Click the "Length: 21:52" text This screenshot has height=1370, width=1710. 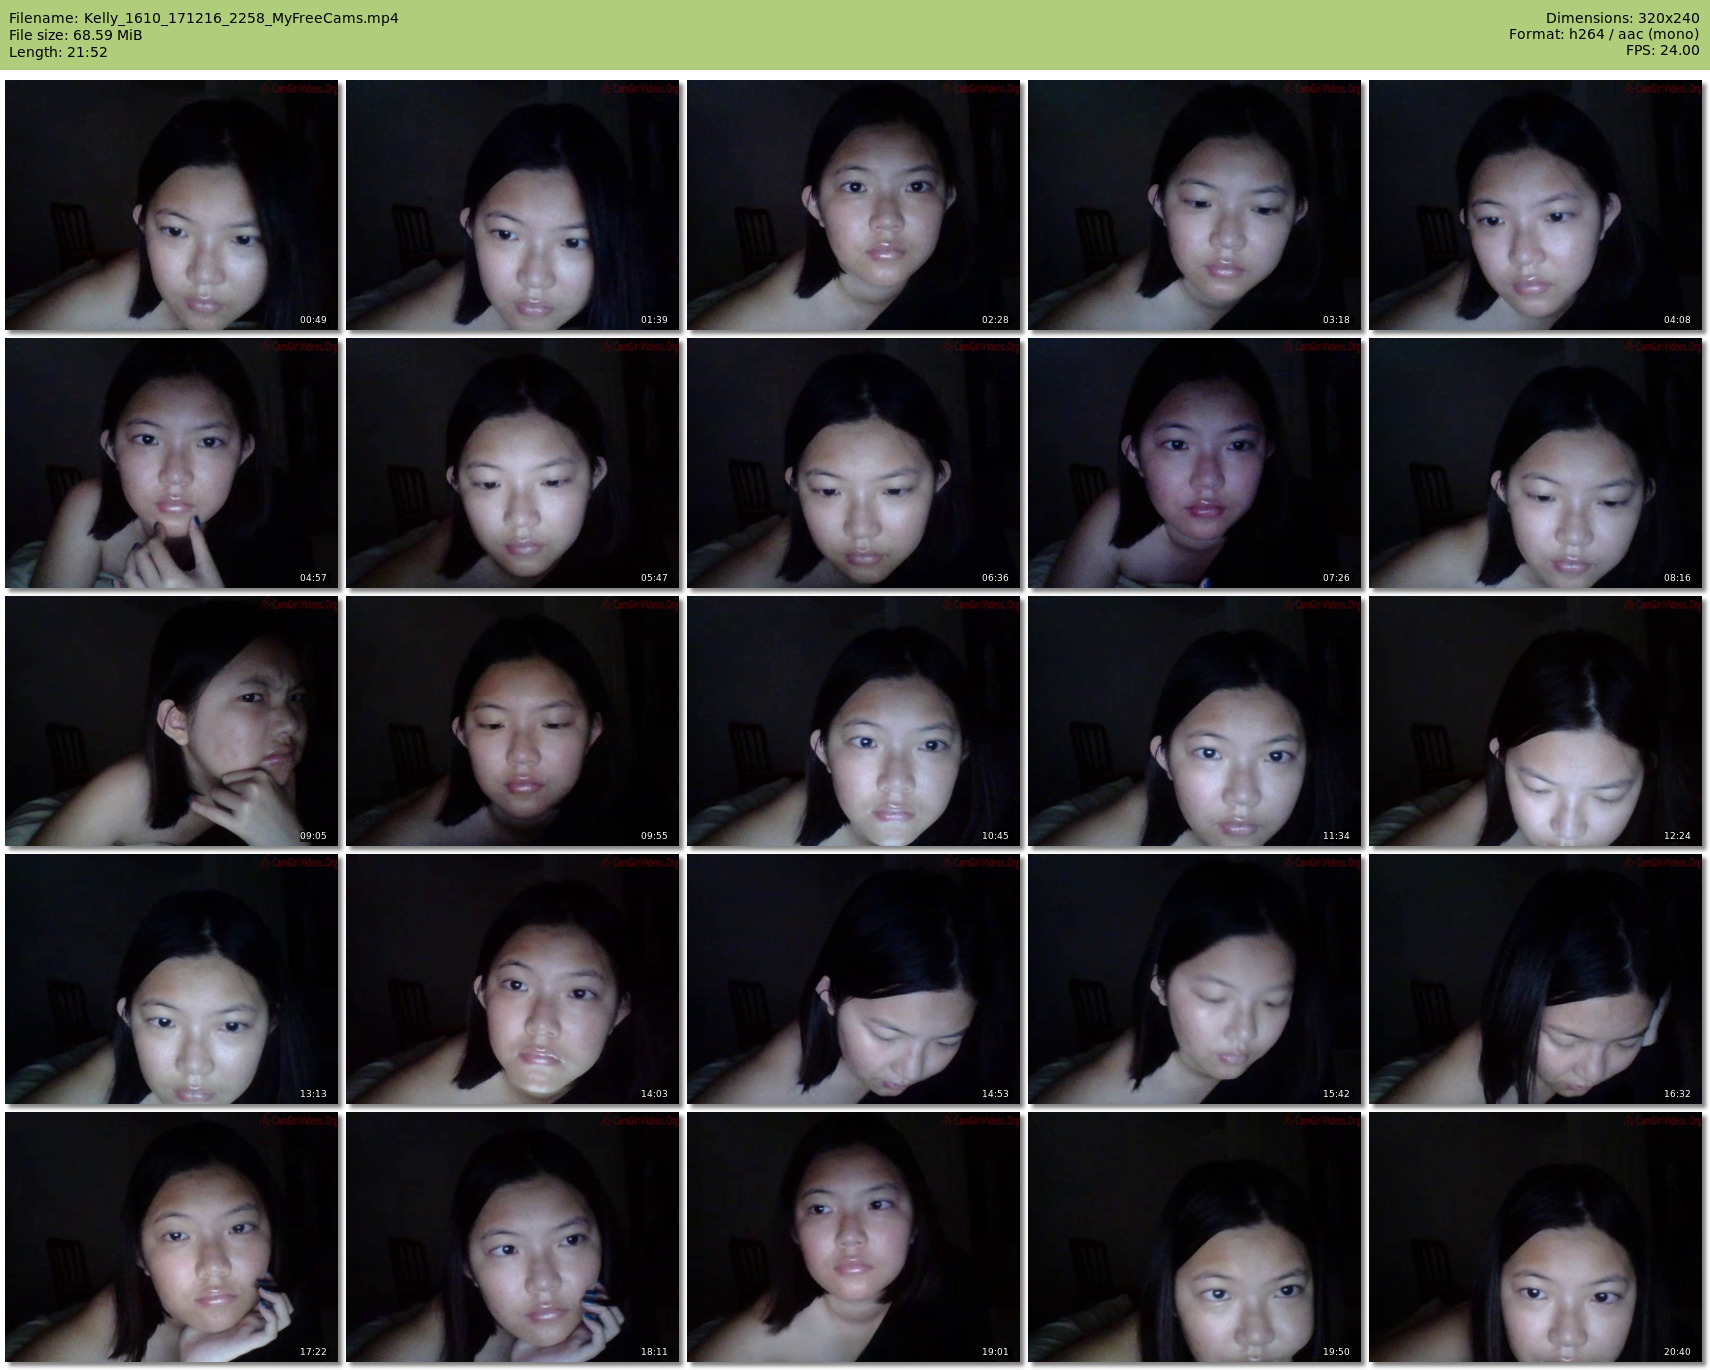click(x=58, y=52)
